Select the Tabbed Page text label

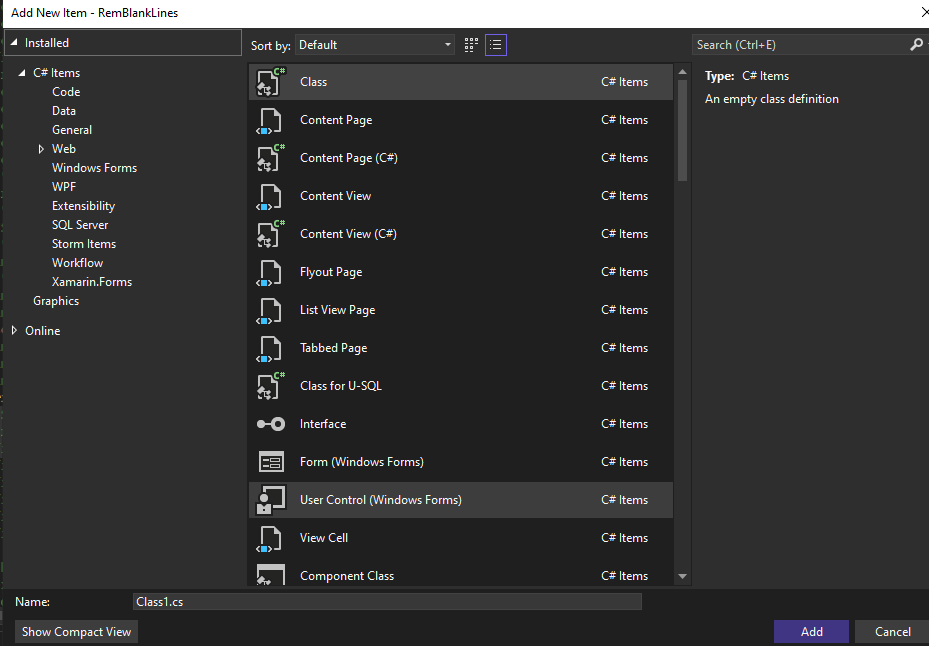[333, 348]
